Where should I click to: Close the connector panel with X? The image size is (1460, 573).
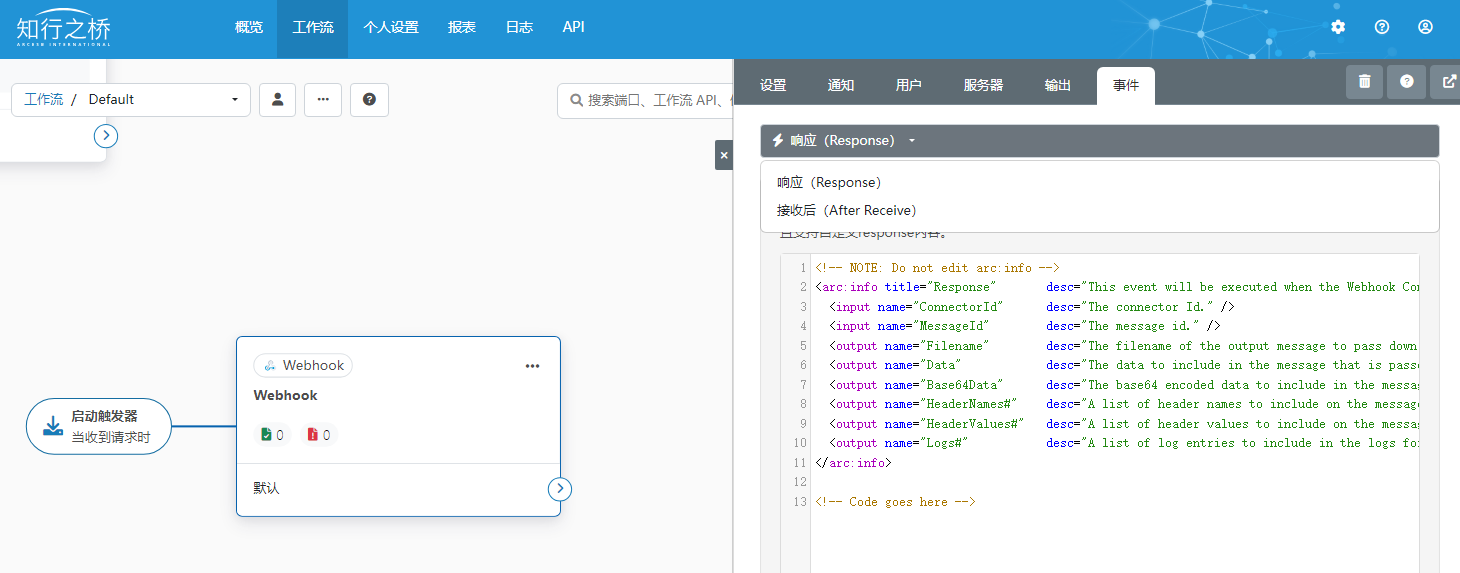tap(724, 155)
